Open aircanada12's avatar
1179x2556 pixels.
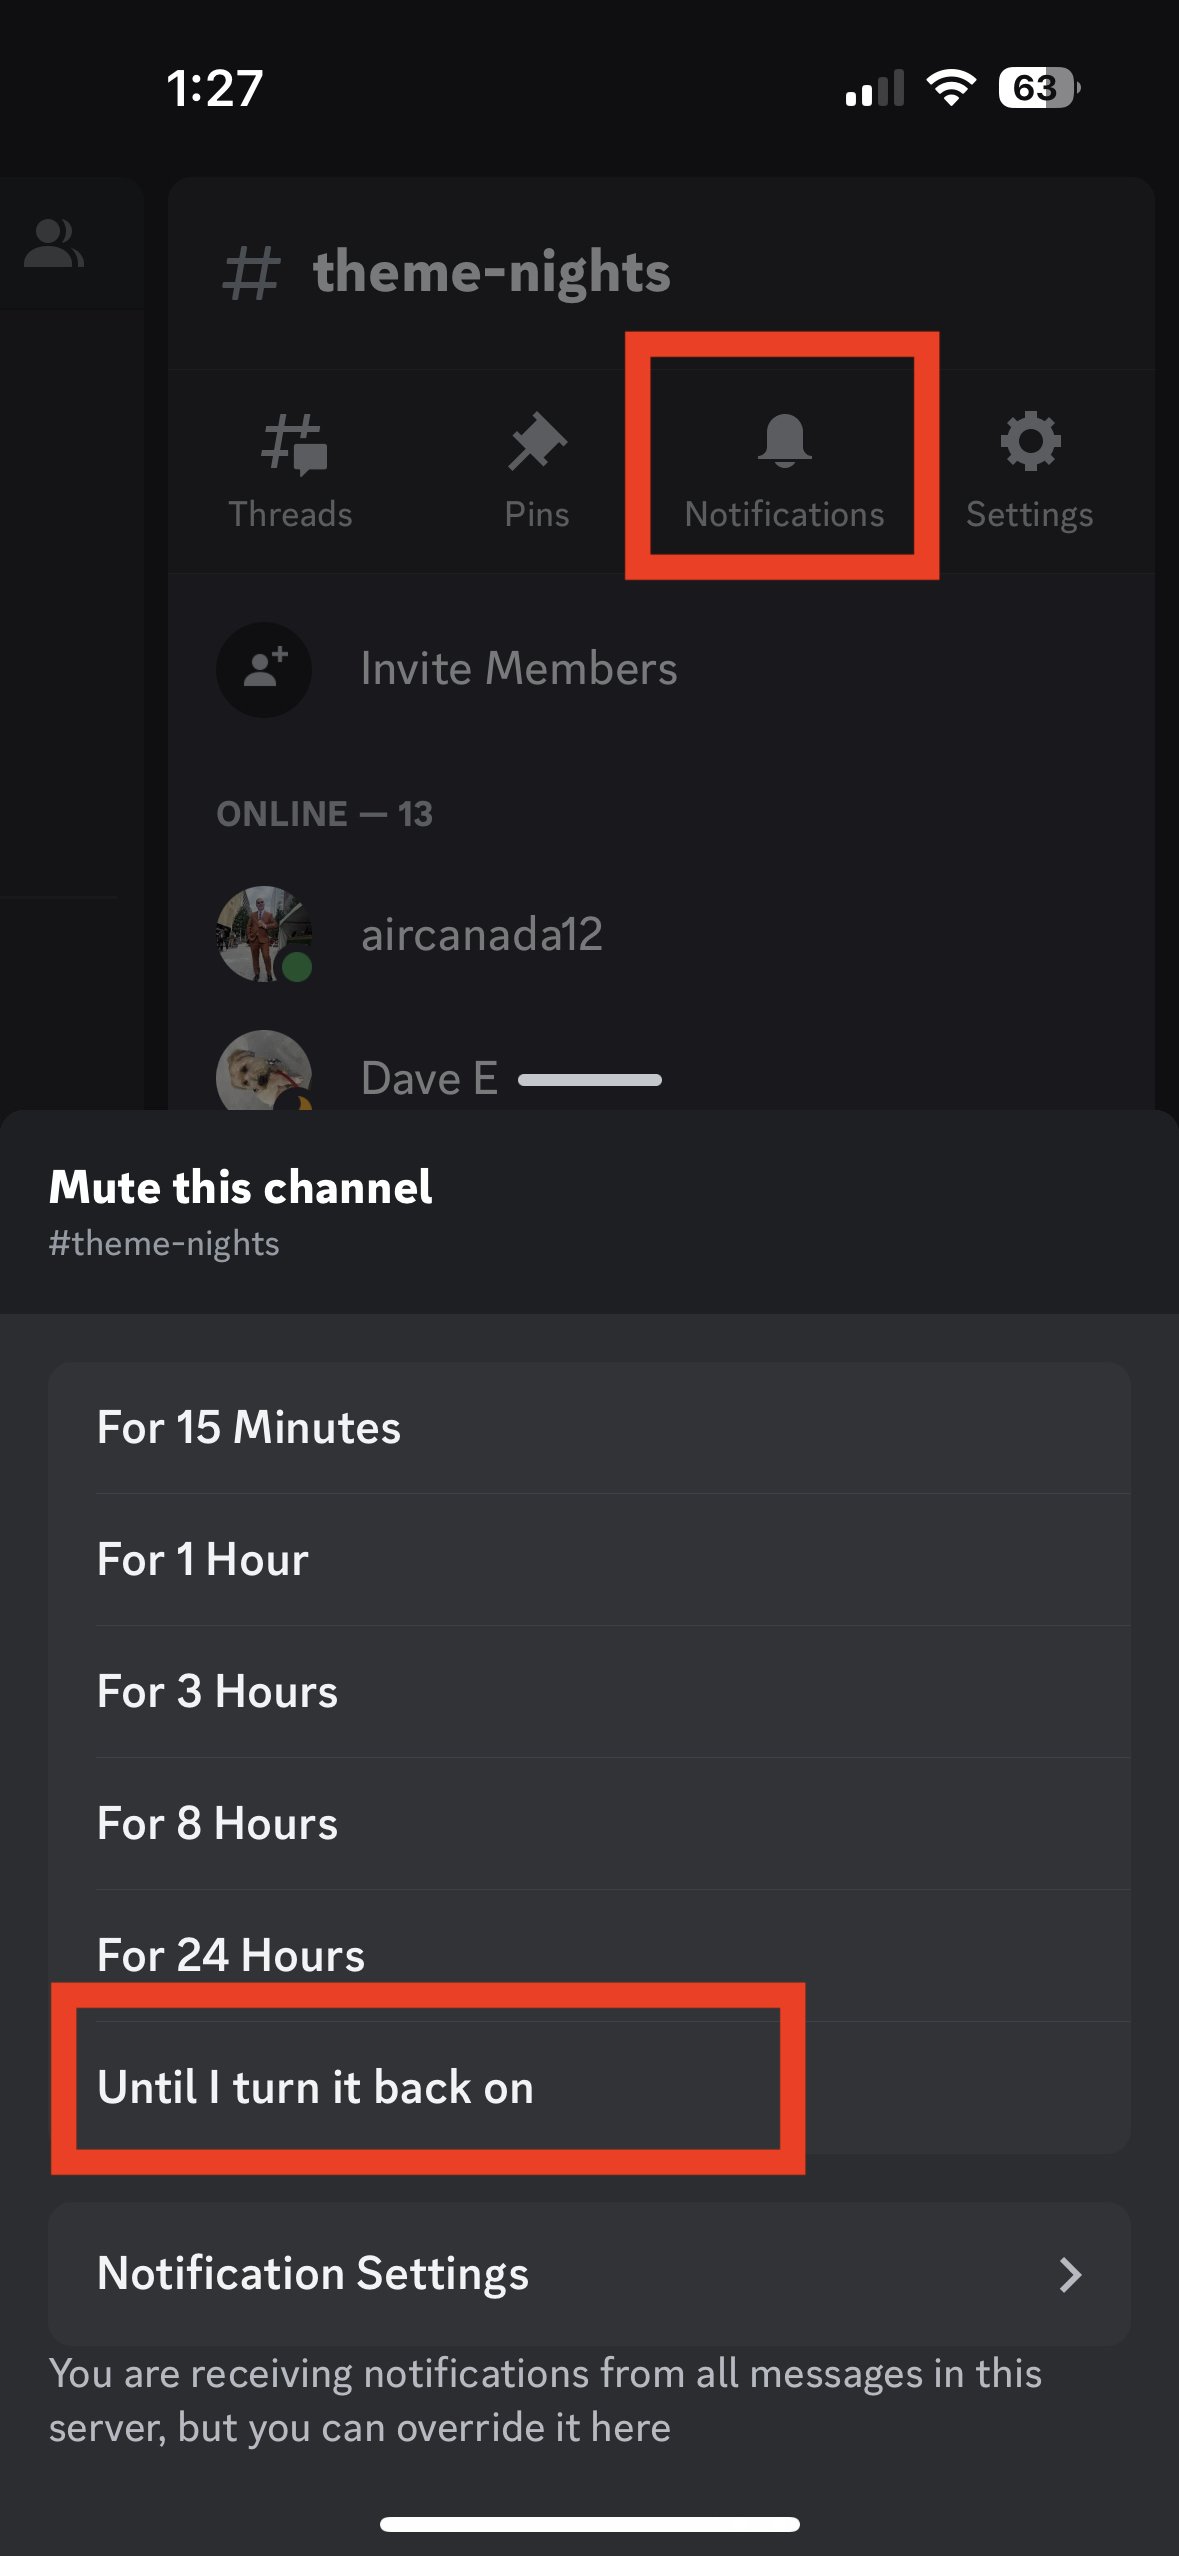pyautogui.click(x=264, y=933)
